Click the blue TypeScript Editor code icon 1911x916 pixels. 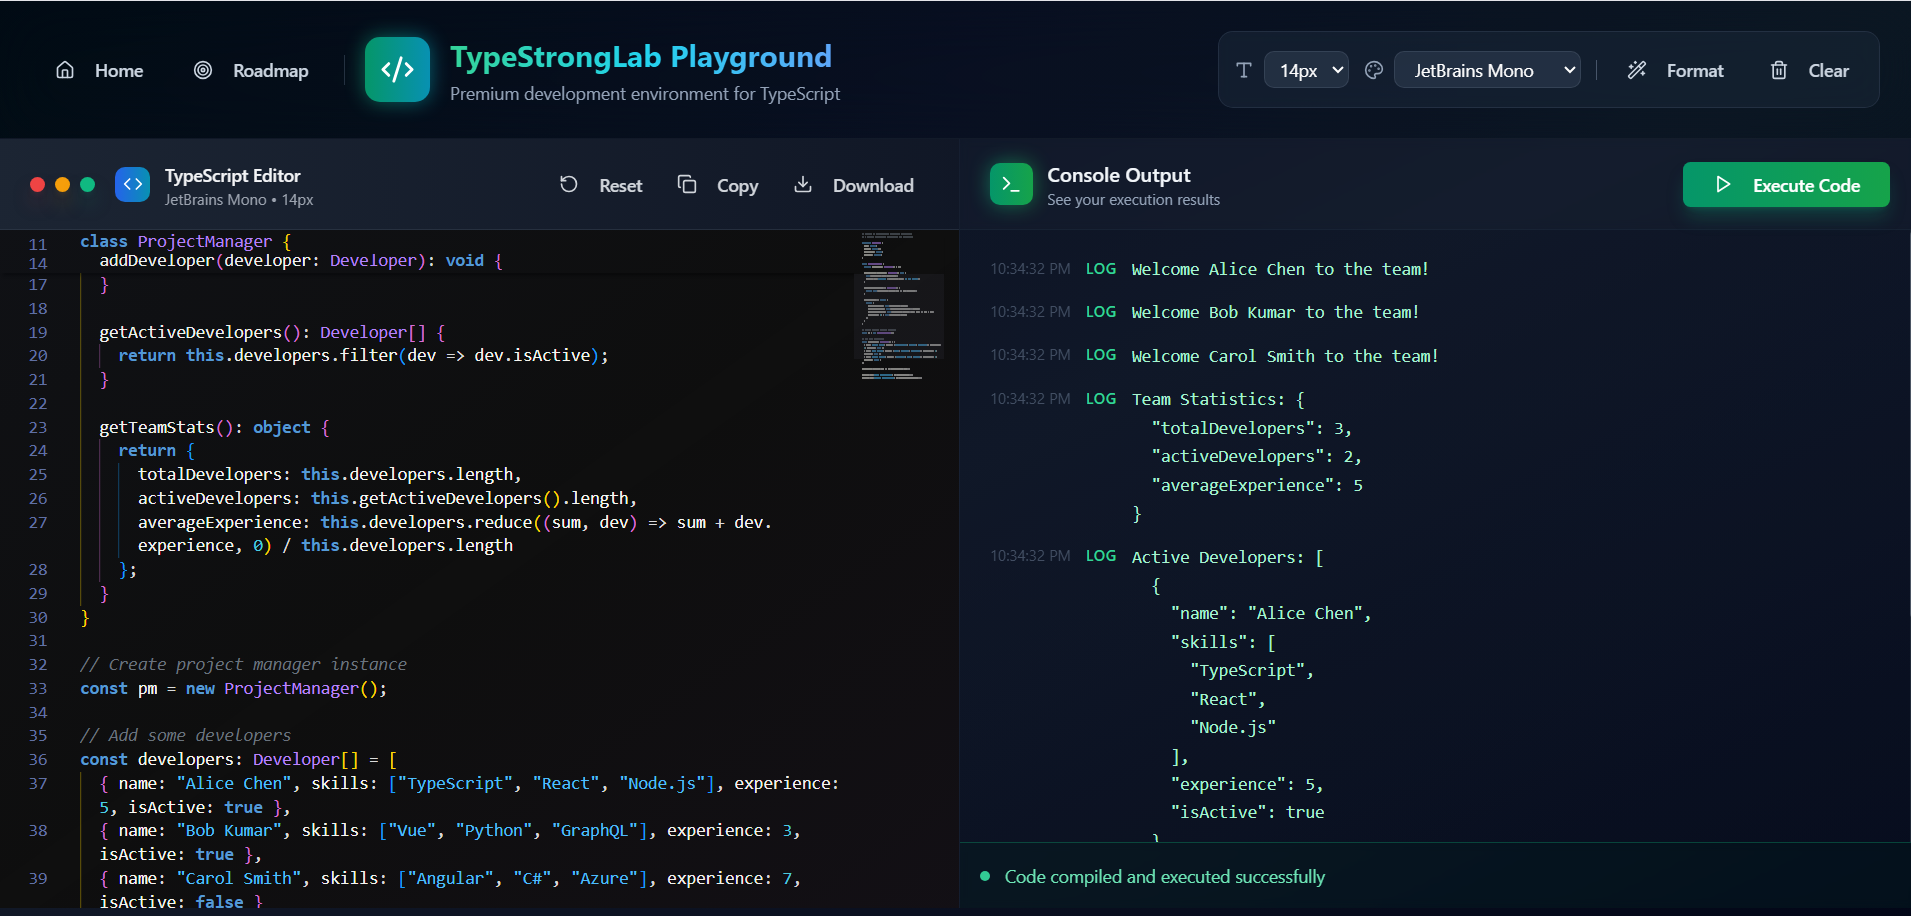click(x=132, y=185)
